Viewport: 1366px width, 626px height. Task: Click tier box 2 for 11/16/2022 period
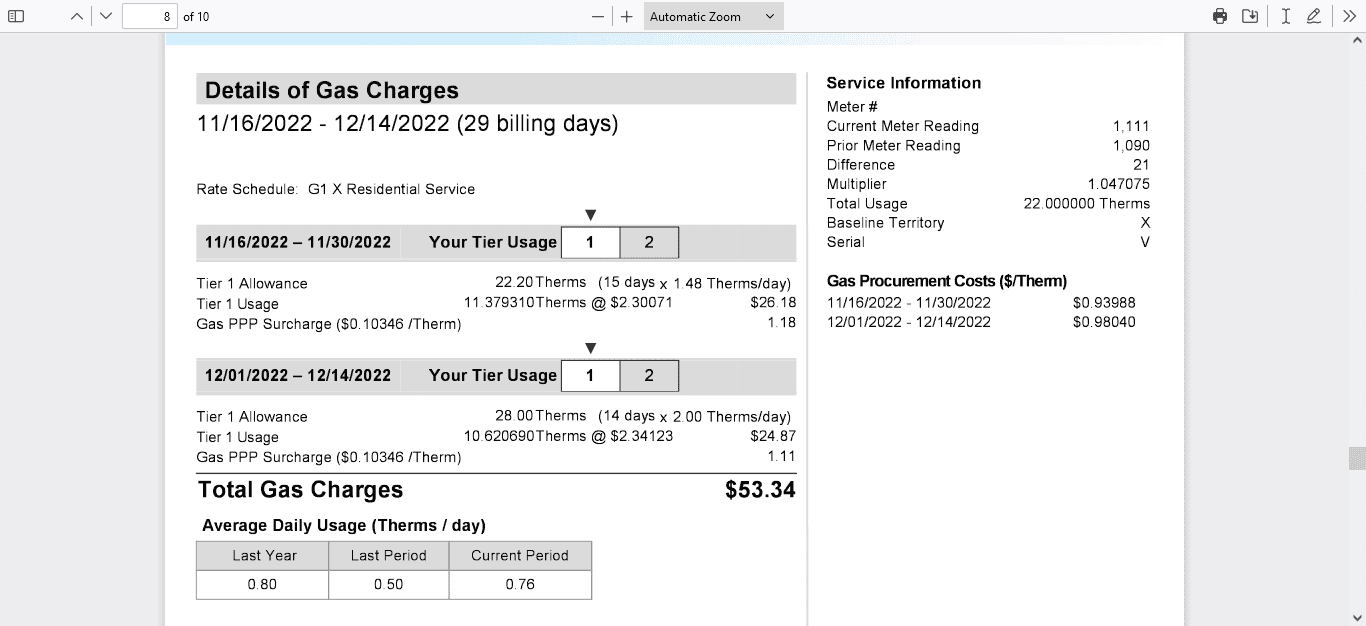[649, 242]
